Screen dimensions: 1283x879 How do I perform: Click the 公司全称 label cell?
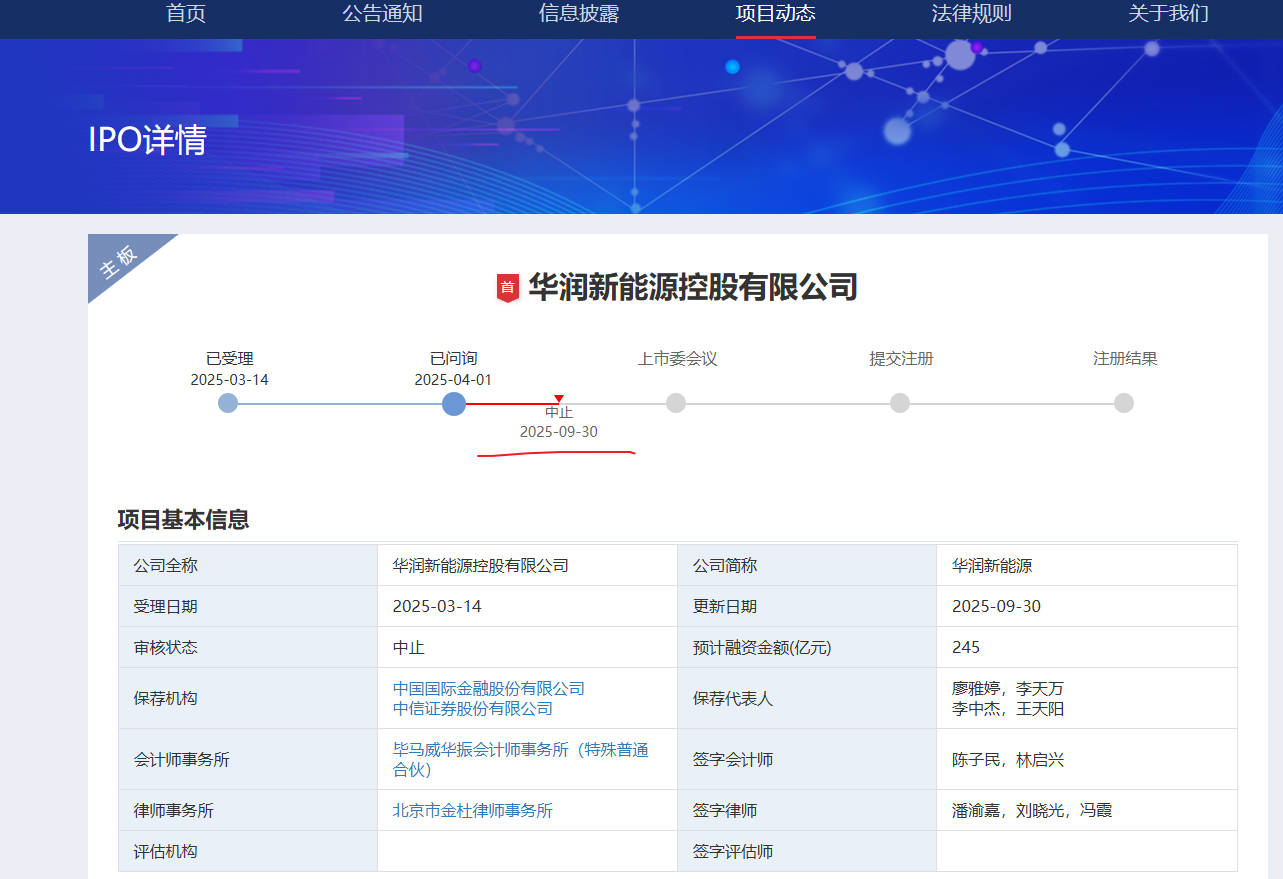click(248, 565)
